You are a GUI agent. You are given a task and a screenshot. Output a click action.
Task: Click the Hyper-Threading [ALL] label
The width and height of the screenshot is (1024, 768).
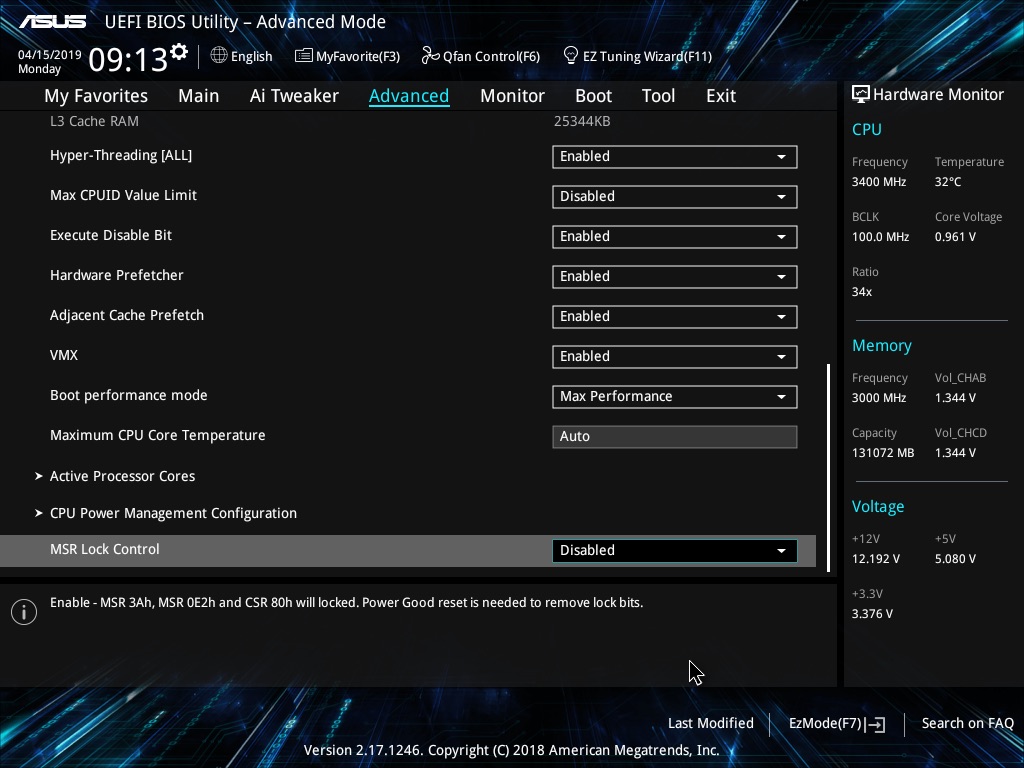[x=121, y=155]
